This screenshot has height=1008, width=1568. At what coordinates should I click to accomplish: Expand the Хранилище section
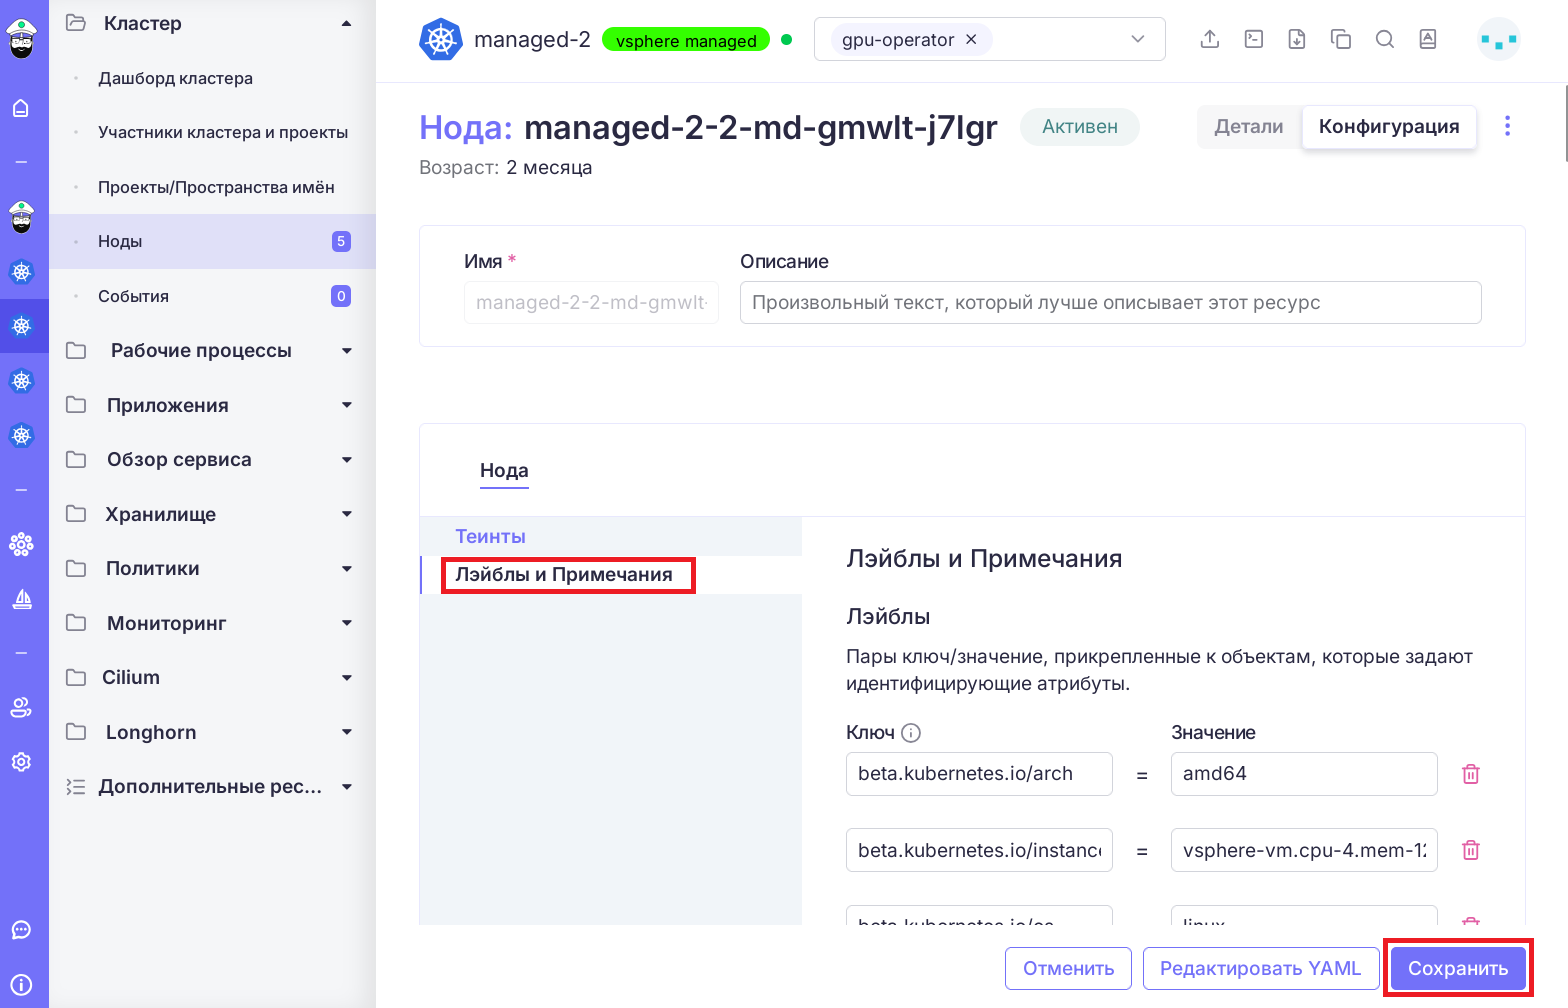(x=347, y=514)
